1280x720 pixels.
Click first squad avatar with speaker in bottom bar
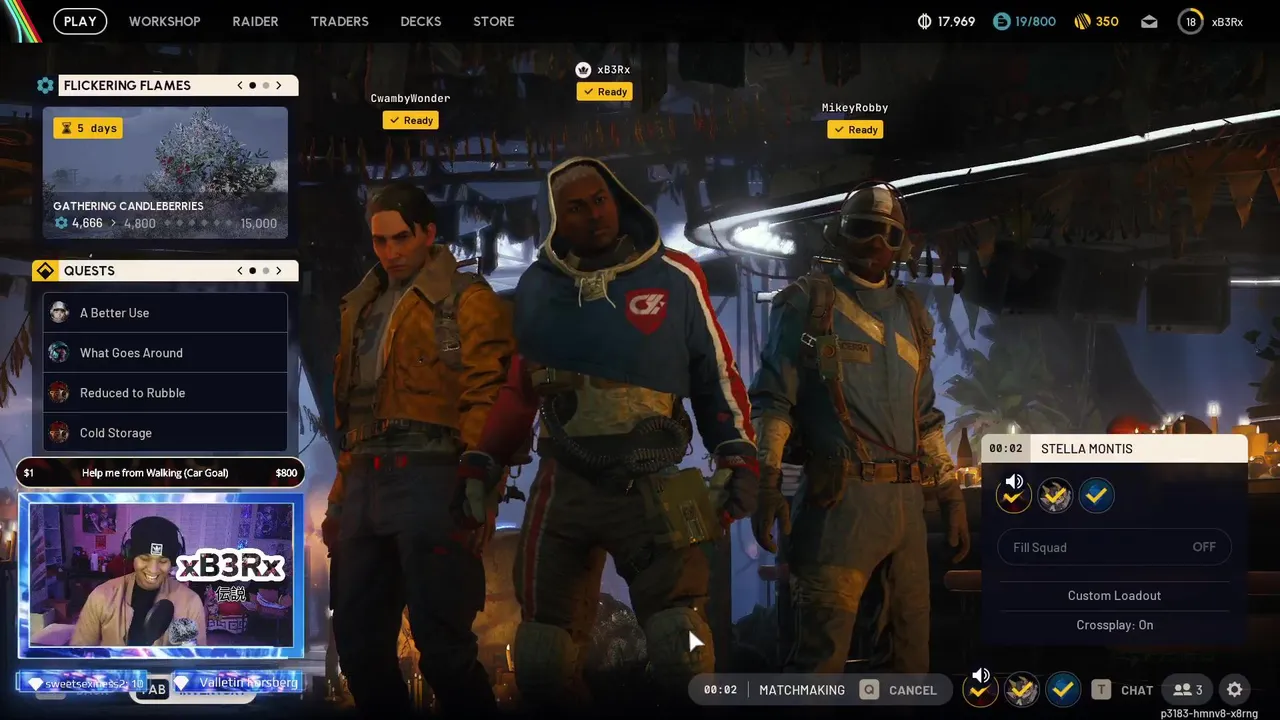(979, 688)
